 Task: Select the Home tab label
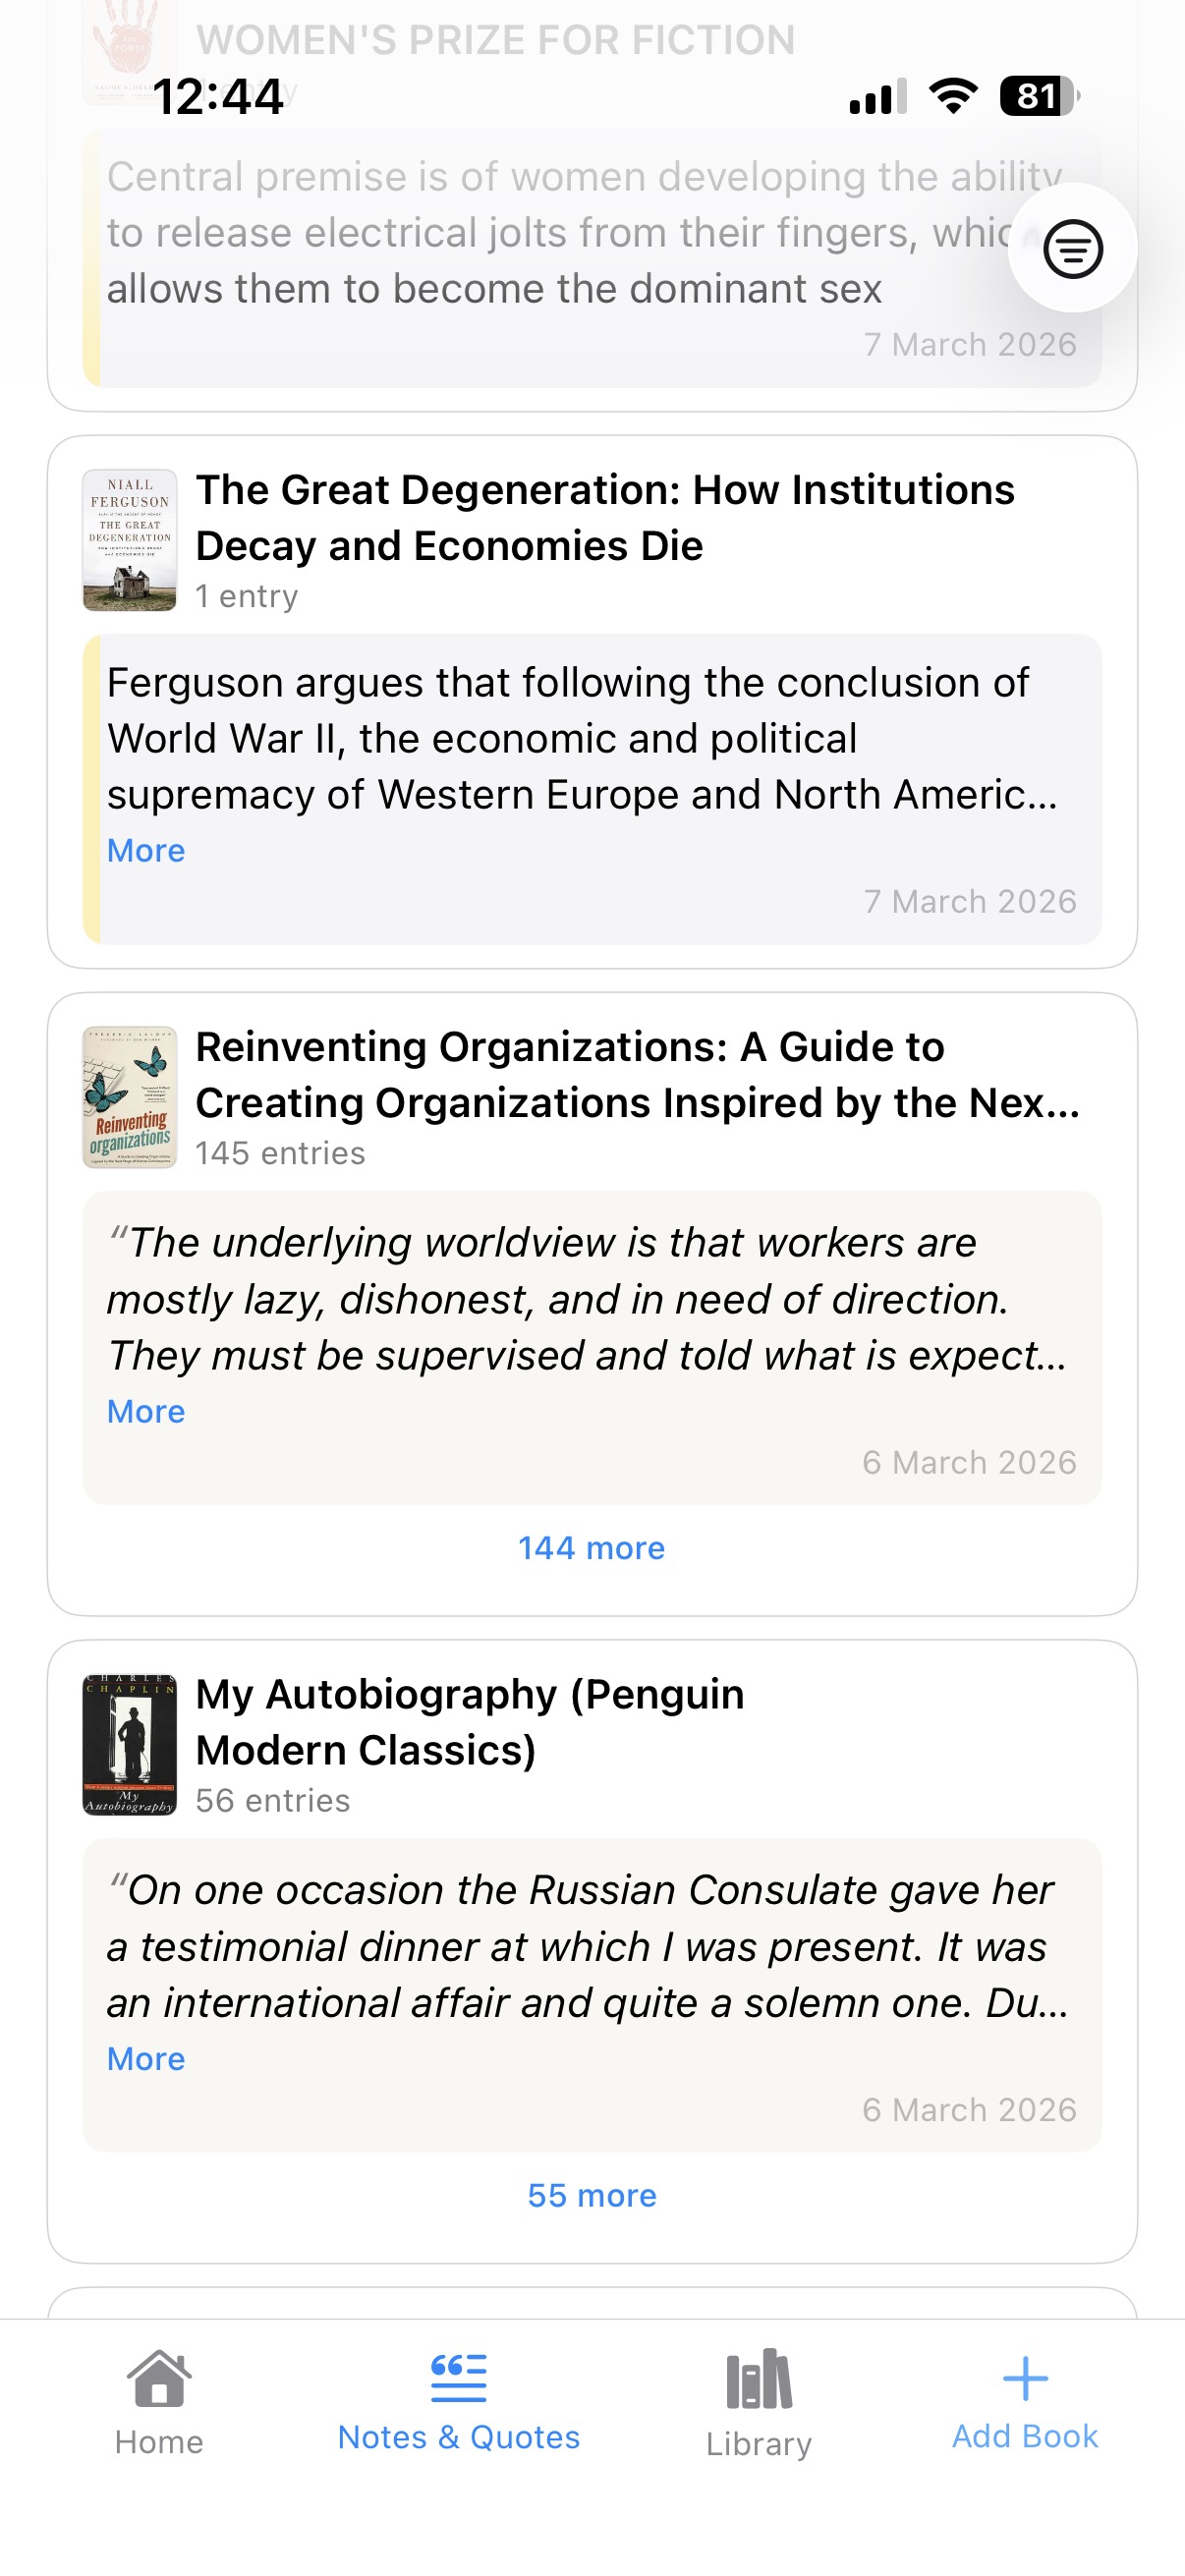(x=159, y=2442)
